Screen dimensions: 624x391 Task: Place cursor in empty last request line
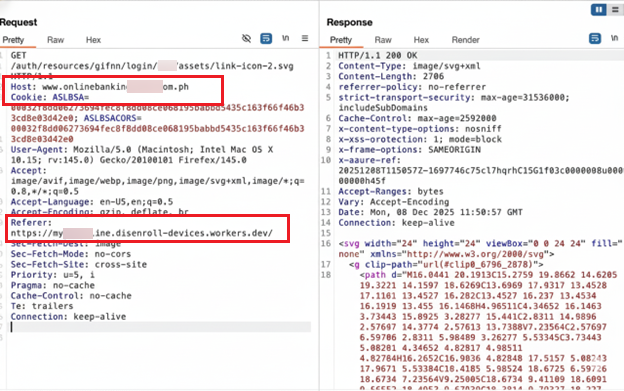point(161,327)
